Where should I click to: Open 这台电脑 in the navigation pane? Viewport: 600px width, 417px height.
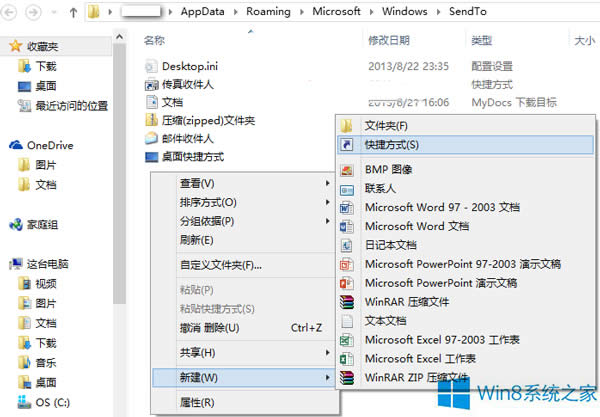47,264
